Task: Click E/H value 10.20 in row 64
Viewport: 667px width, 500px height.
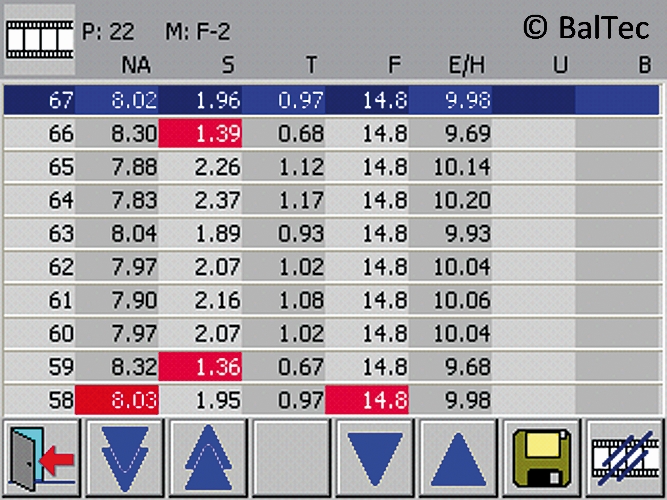Action: 462,200
